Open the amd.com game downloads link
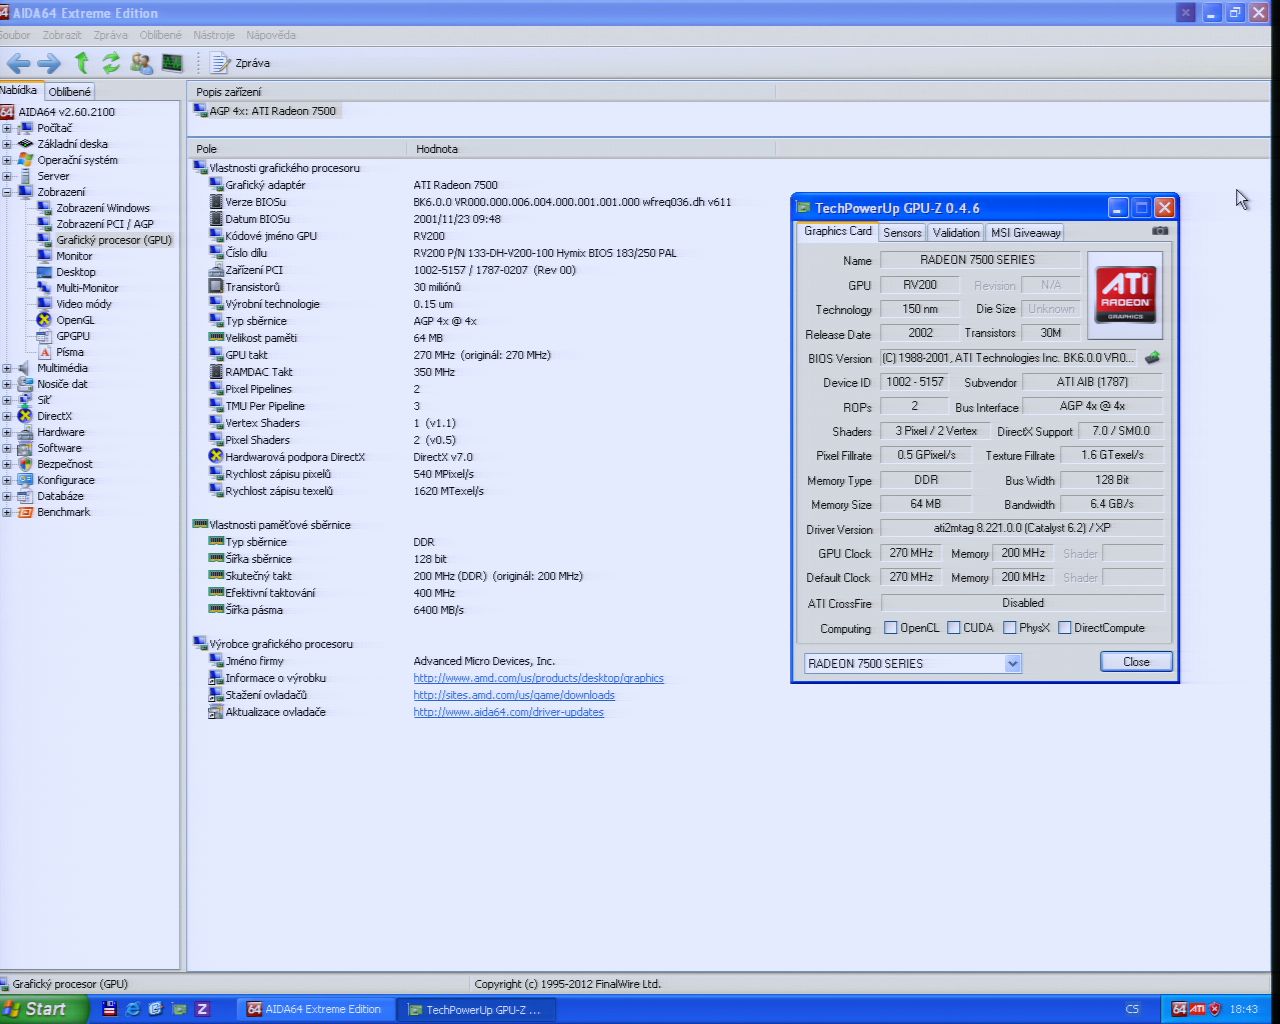 (514, 695)
